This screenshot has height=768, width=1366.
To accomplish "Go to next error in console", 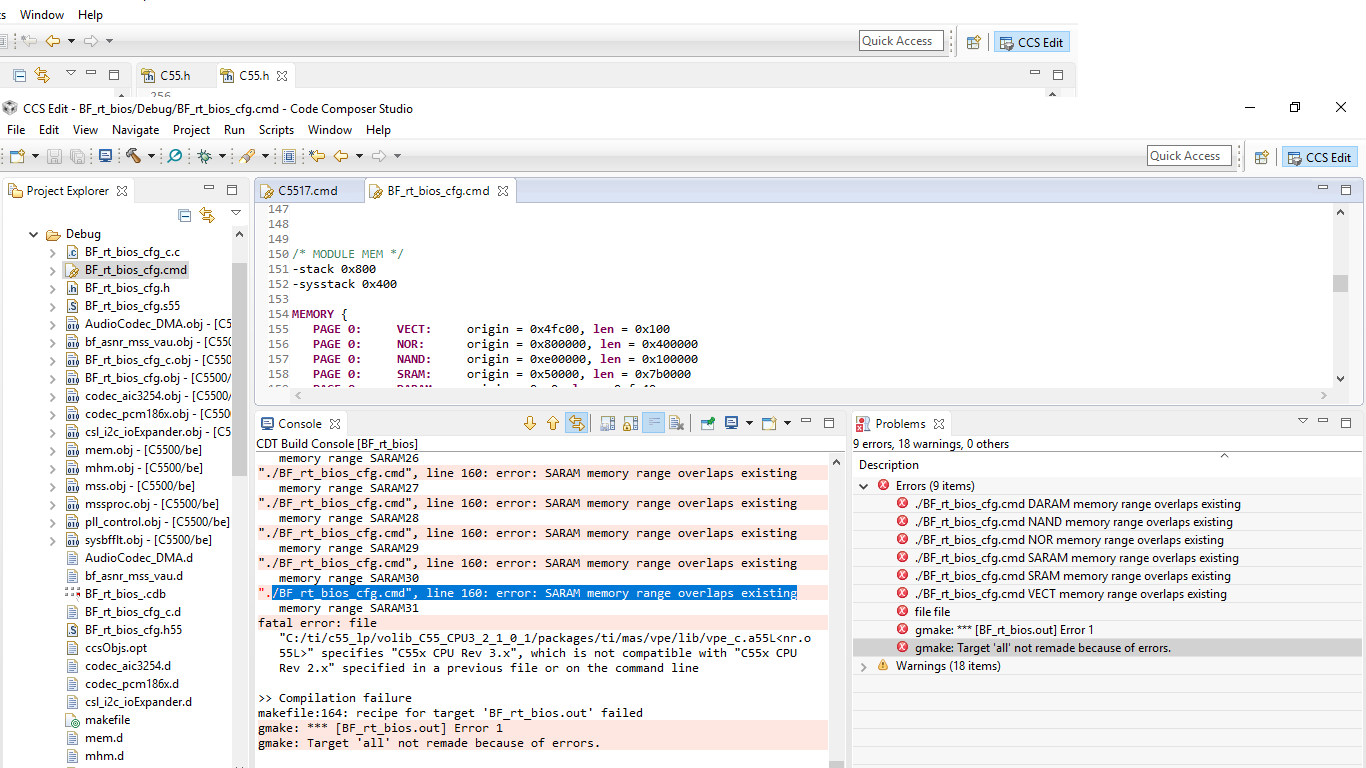I will [x=530, y=424].
